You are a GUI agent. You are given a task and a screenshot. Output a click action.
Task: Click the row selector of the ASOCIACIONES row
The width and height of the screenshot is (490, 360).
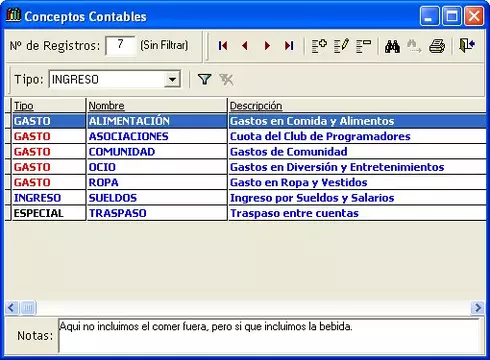8,136
